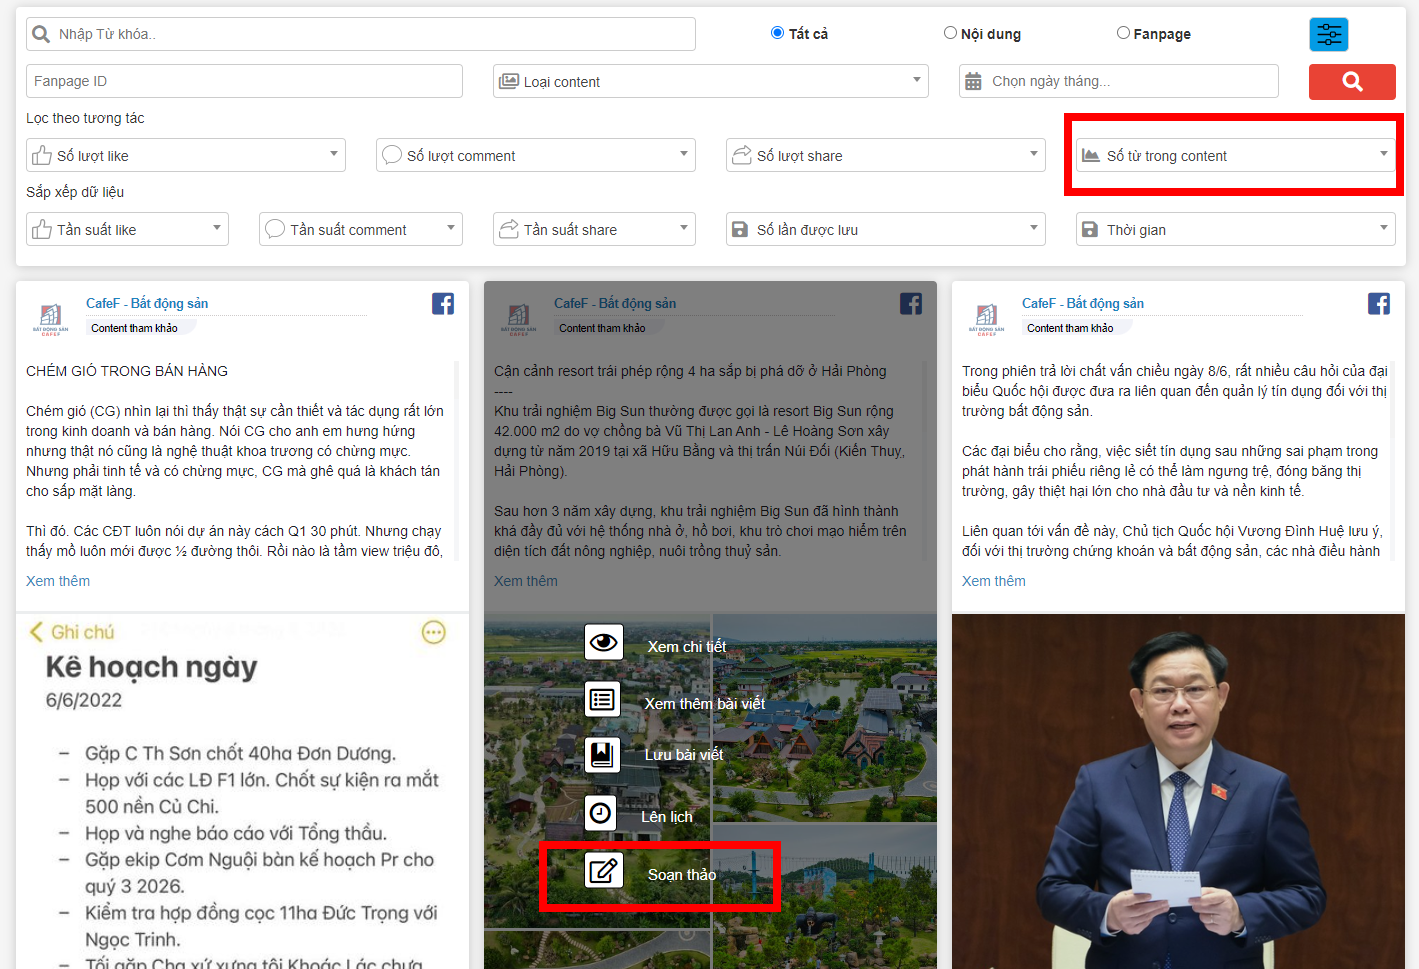
Task: Click the clock icon 'Lên lịch'
Action: click(600, 813)
